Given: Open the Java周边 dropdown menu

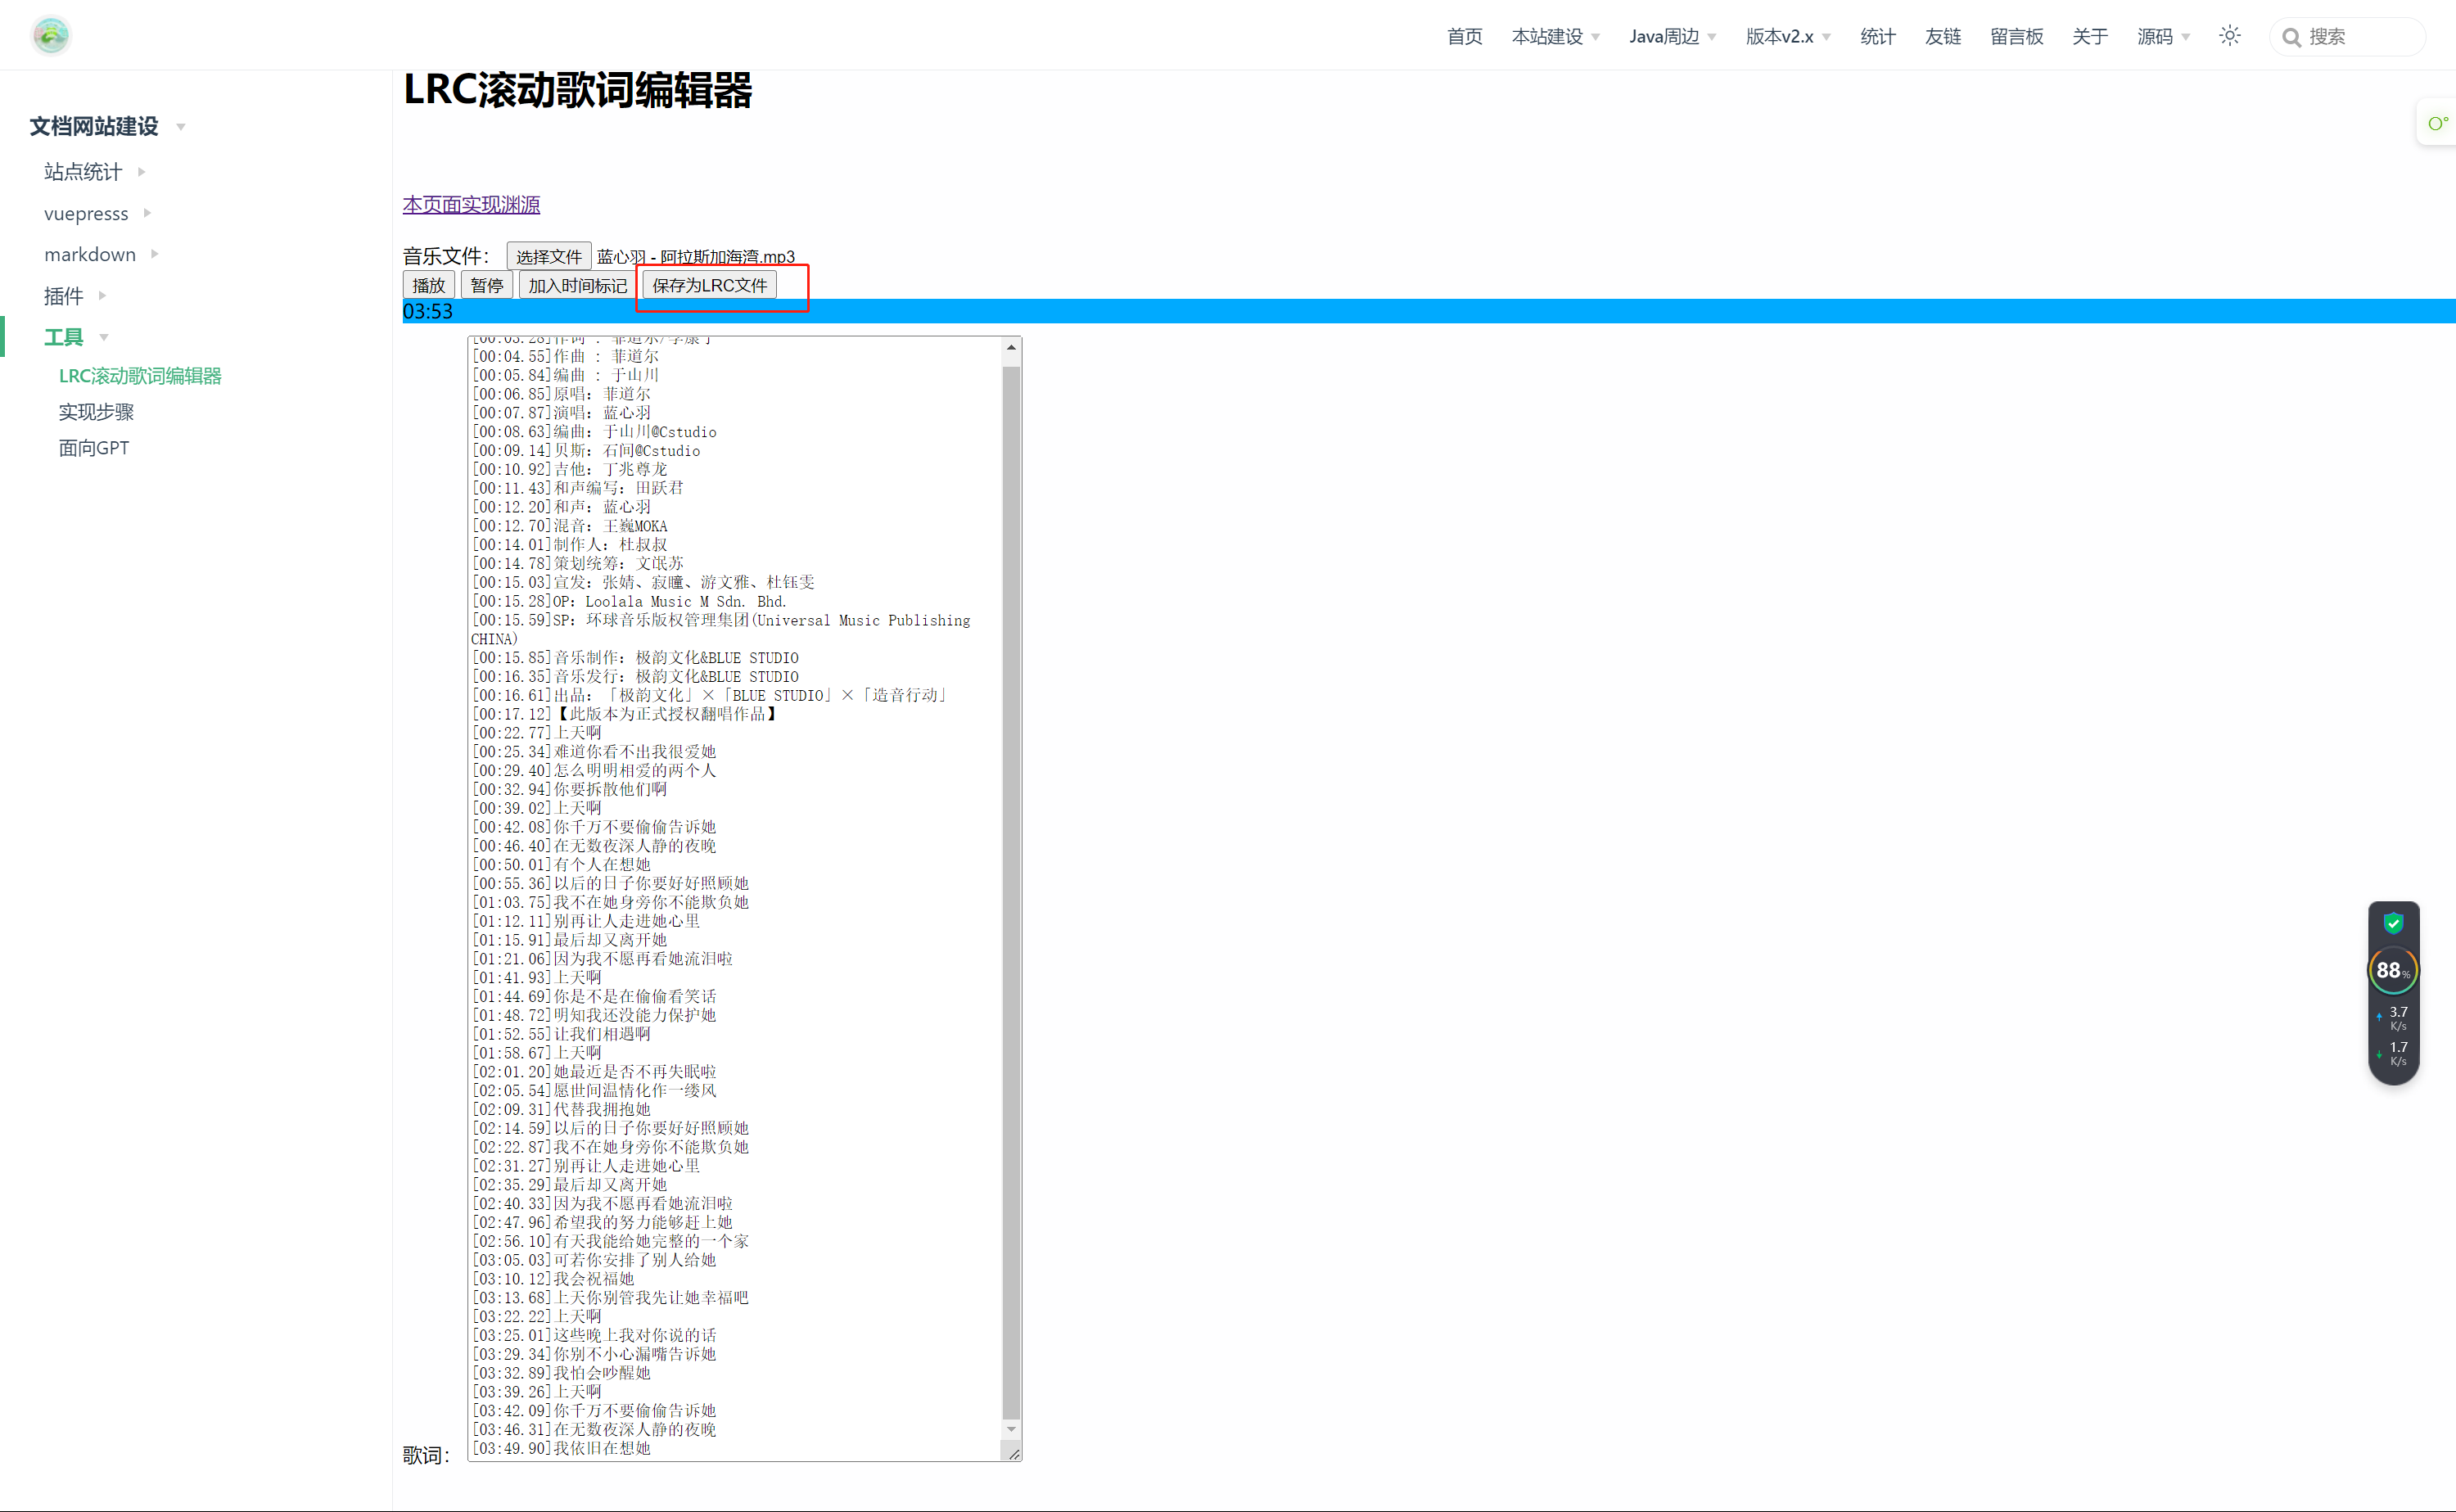Looking at the screenshot, I should click(1672, 37).
